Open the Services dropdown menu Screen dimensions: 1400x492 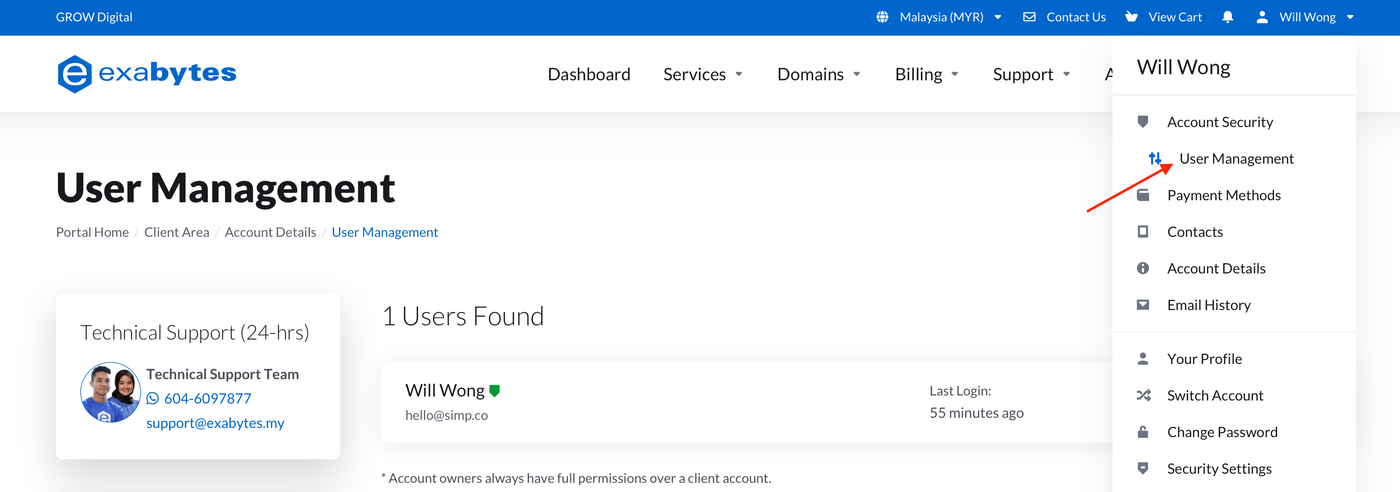click(x=703, y=74)
